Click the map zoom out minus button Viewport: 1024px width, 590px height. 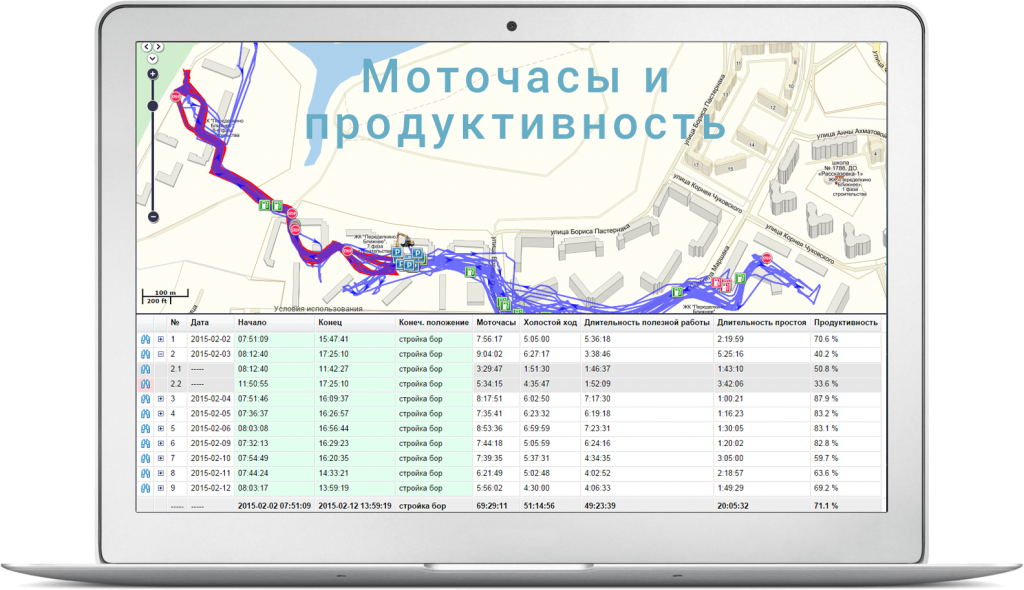[x=153, y=216]
